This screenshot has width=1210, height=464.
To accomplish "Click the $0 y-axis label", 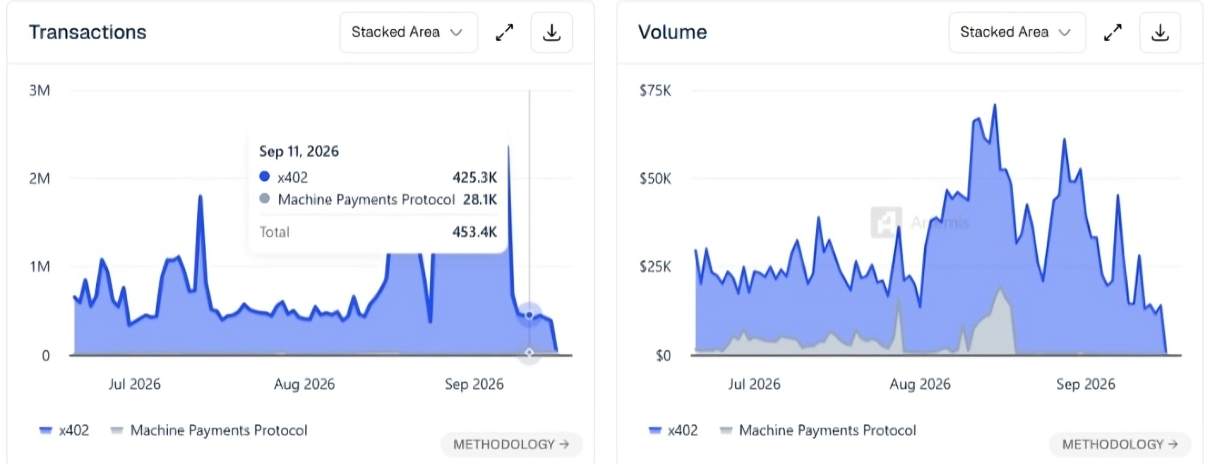I will pos(662,355).
